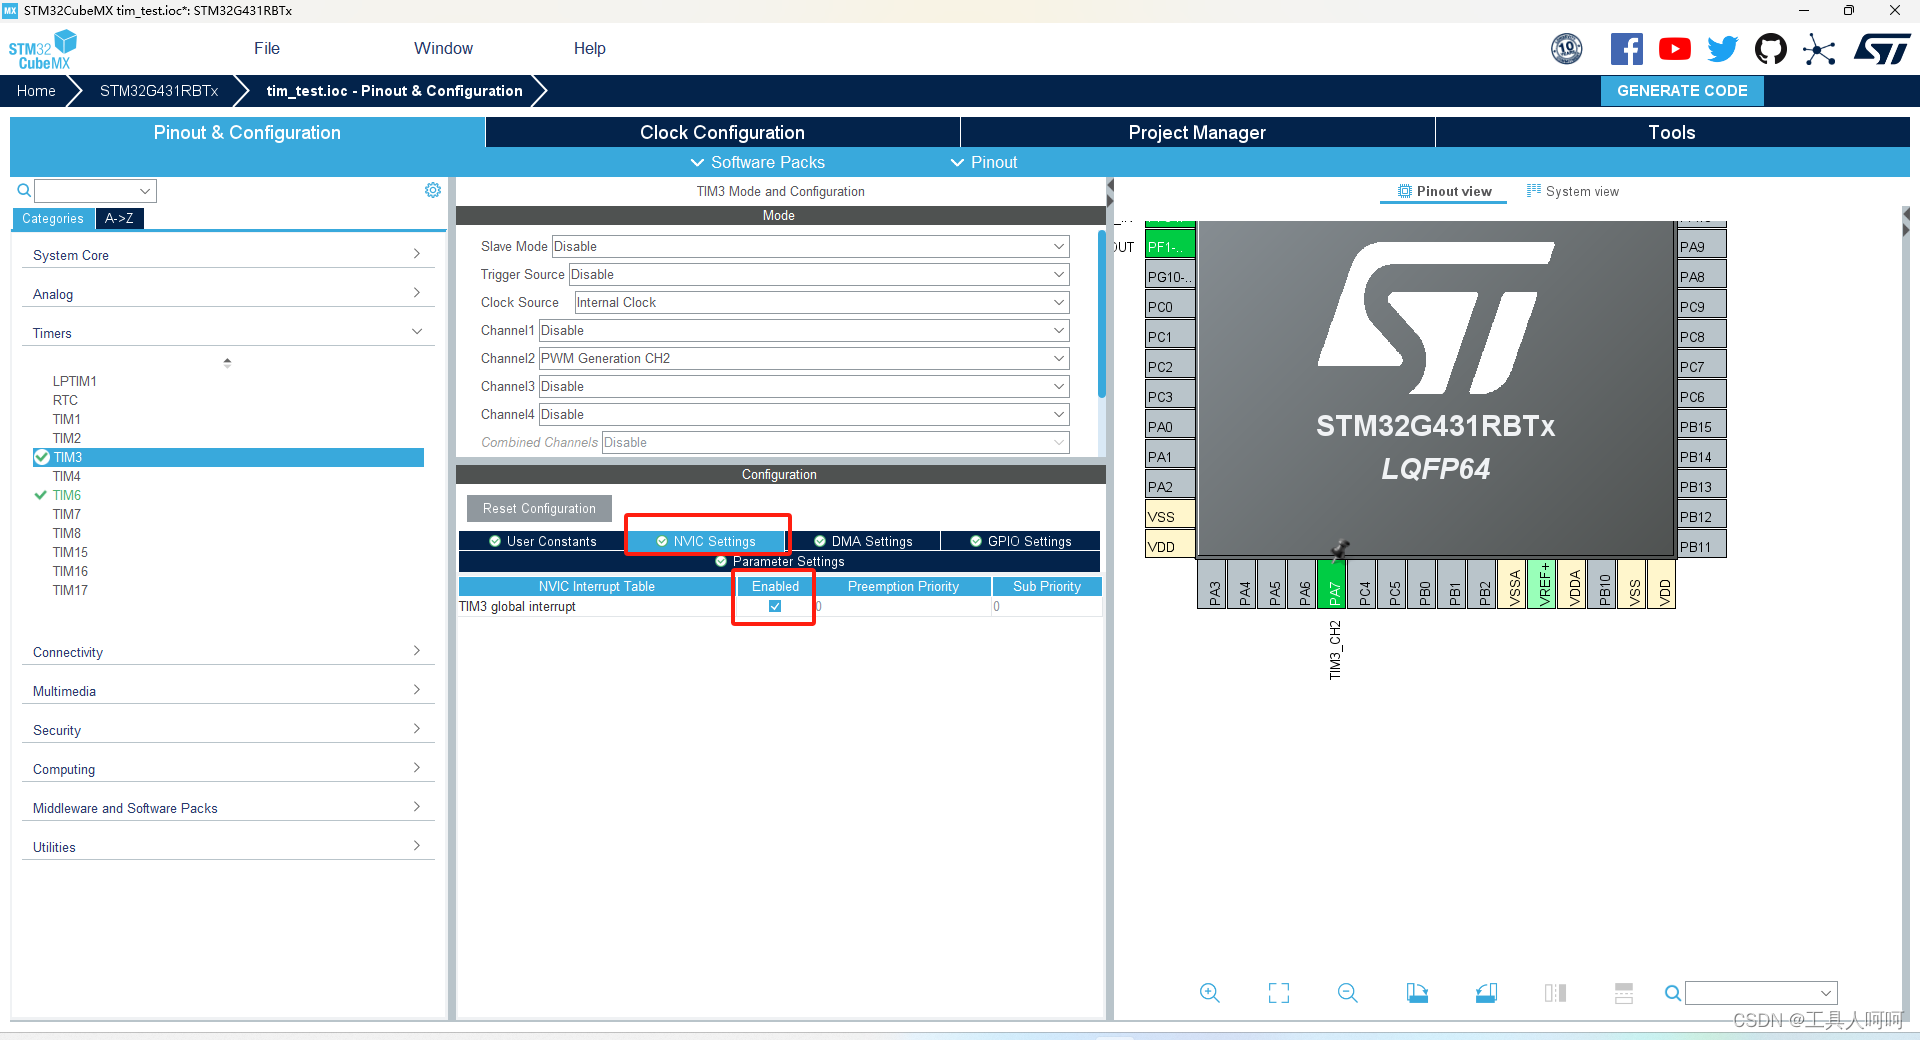Click the zoom out magnifier icon
This screenshot has height=1040, width=1920.
[1348, 993]
